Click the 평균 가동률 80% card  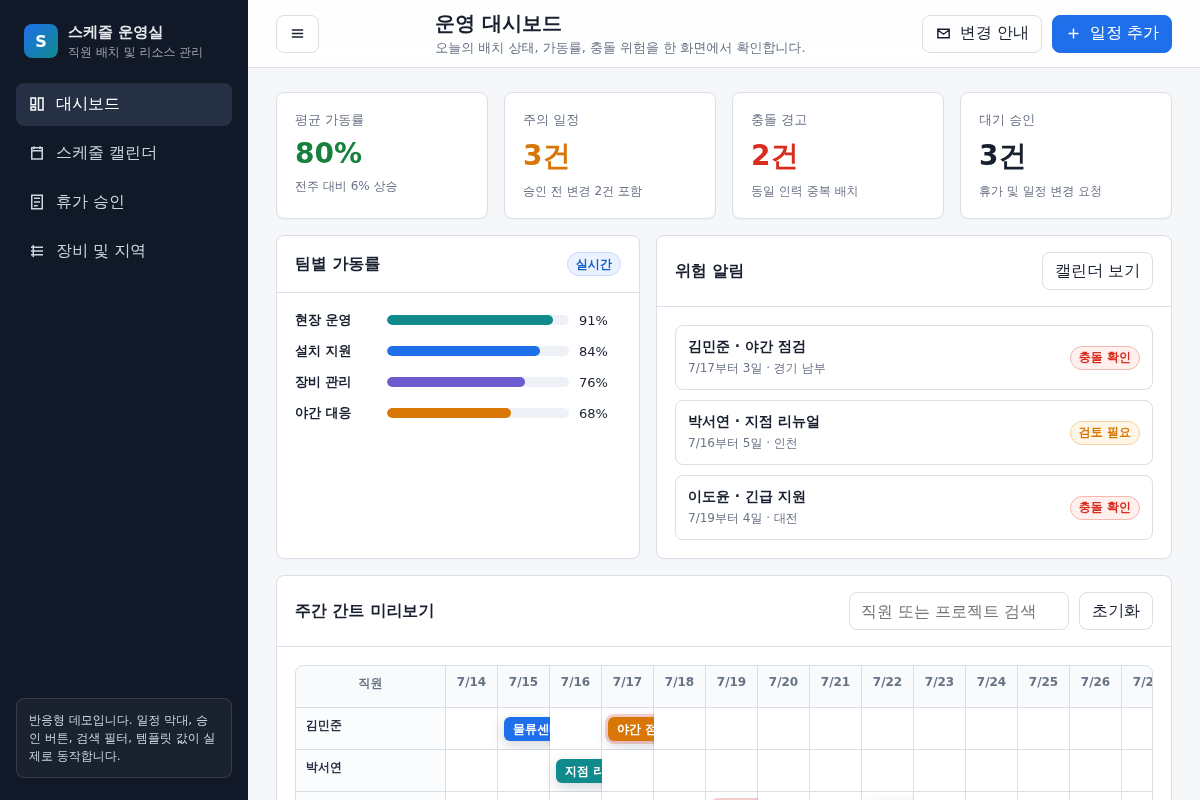[382, 155]
